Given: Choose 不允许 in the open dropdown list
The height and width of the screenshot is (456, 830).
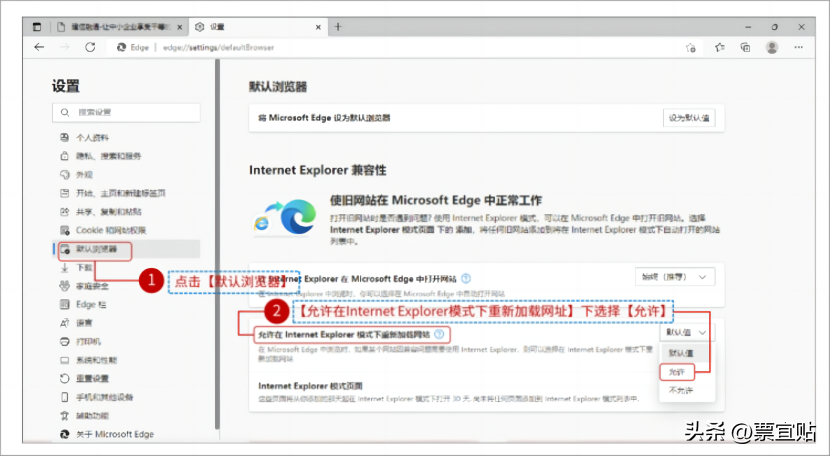Looking at the screenshot, I should pyautogui.click(x=687, y=390).
